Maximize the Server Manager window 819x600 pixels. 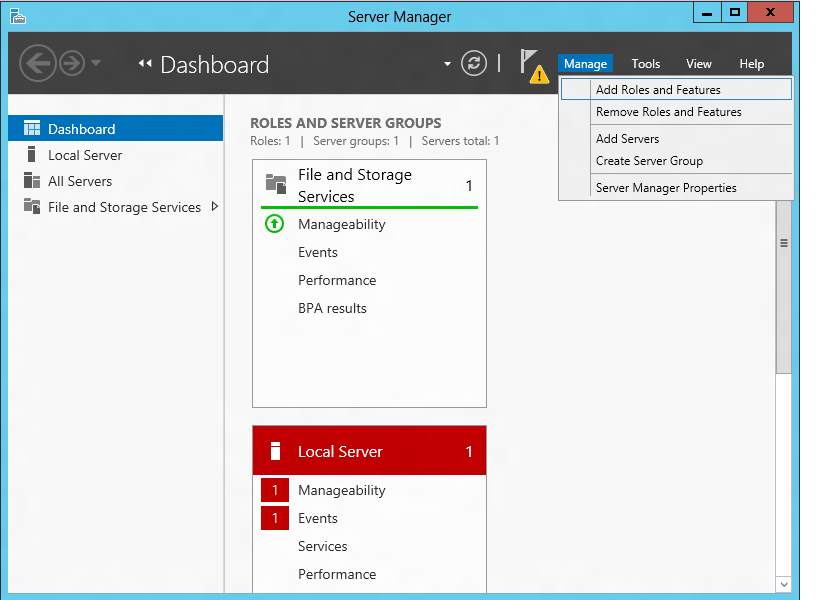pyautogui.click(x=734, y=13)
